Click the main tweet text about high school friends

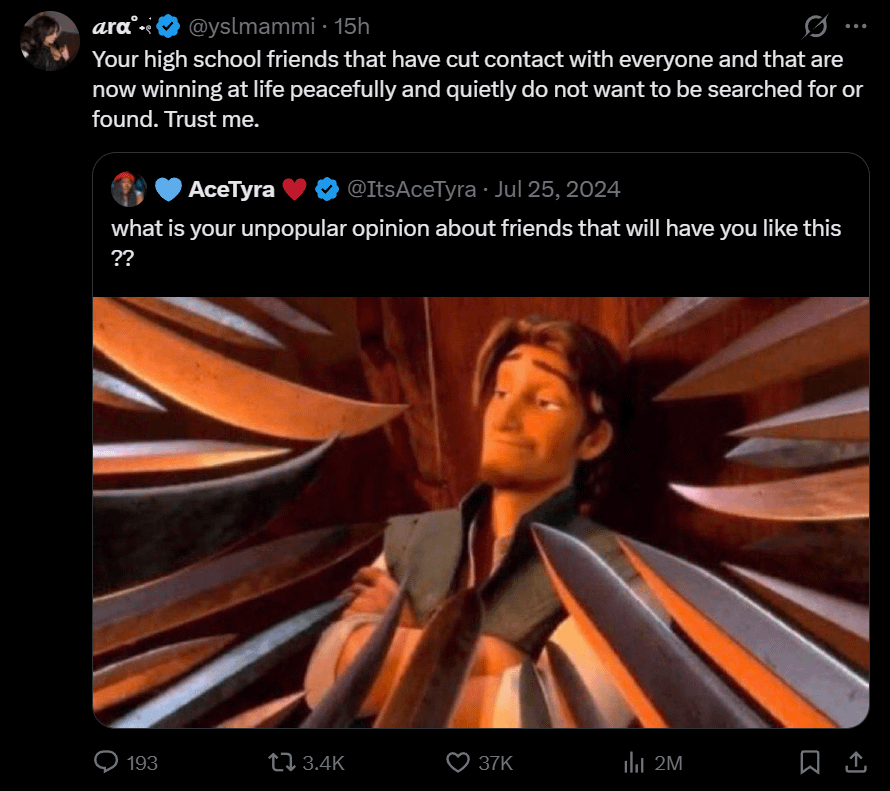pos(476,88)
